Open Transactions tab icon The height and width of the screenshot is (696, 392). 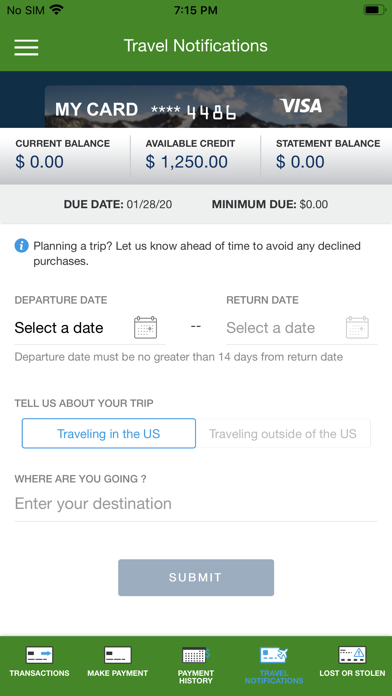[x=40, y=655]
